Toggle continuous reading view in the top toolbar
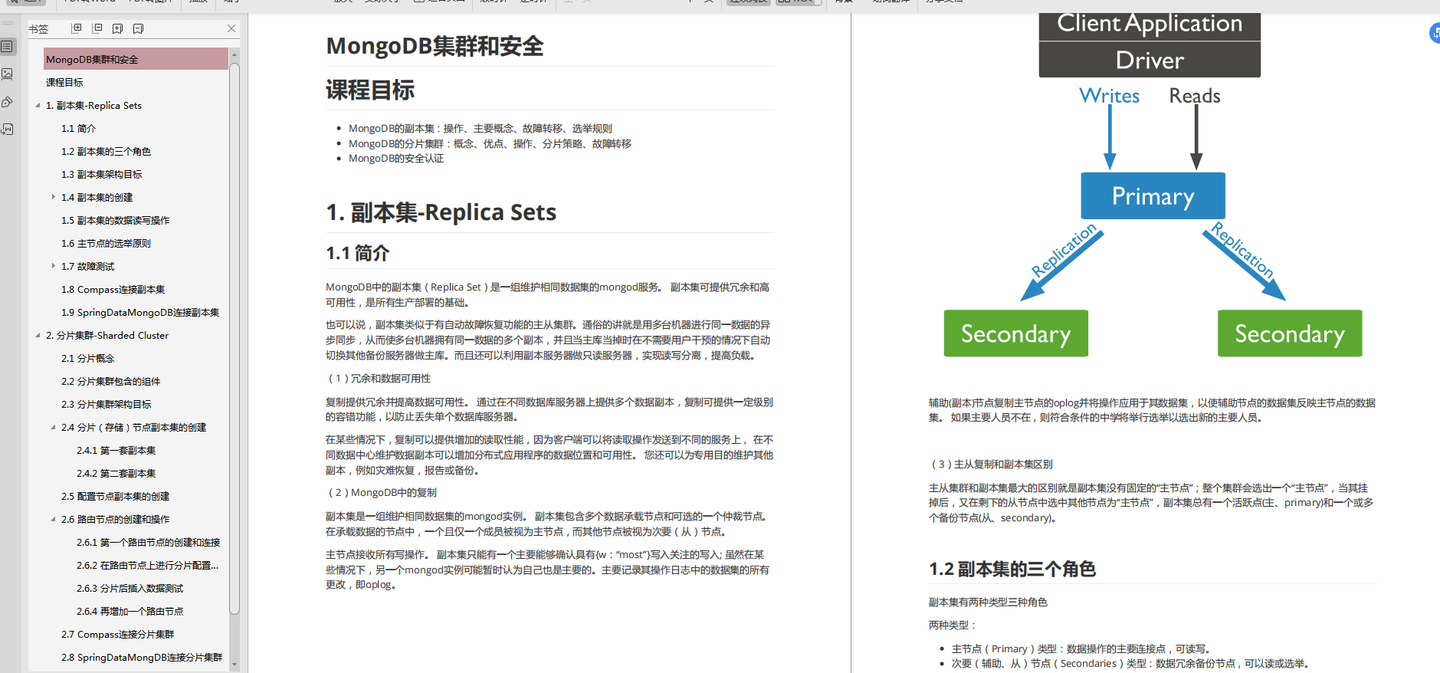 click(x=748, y=3)
